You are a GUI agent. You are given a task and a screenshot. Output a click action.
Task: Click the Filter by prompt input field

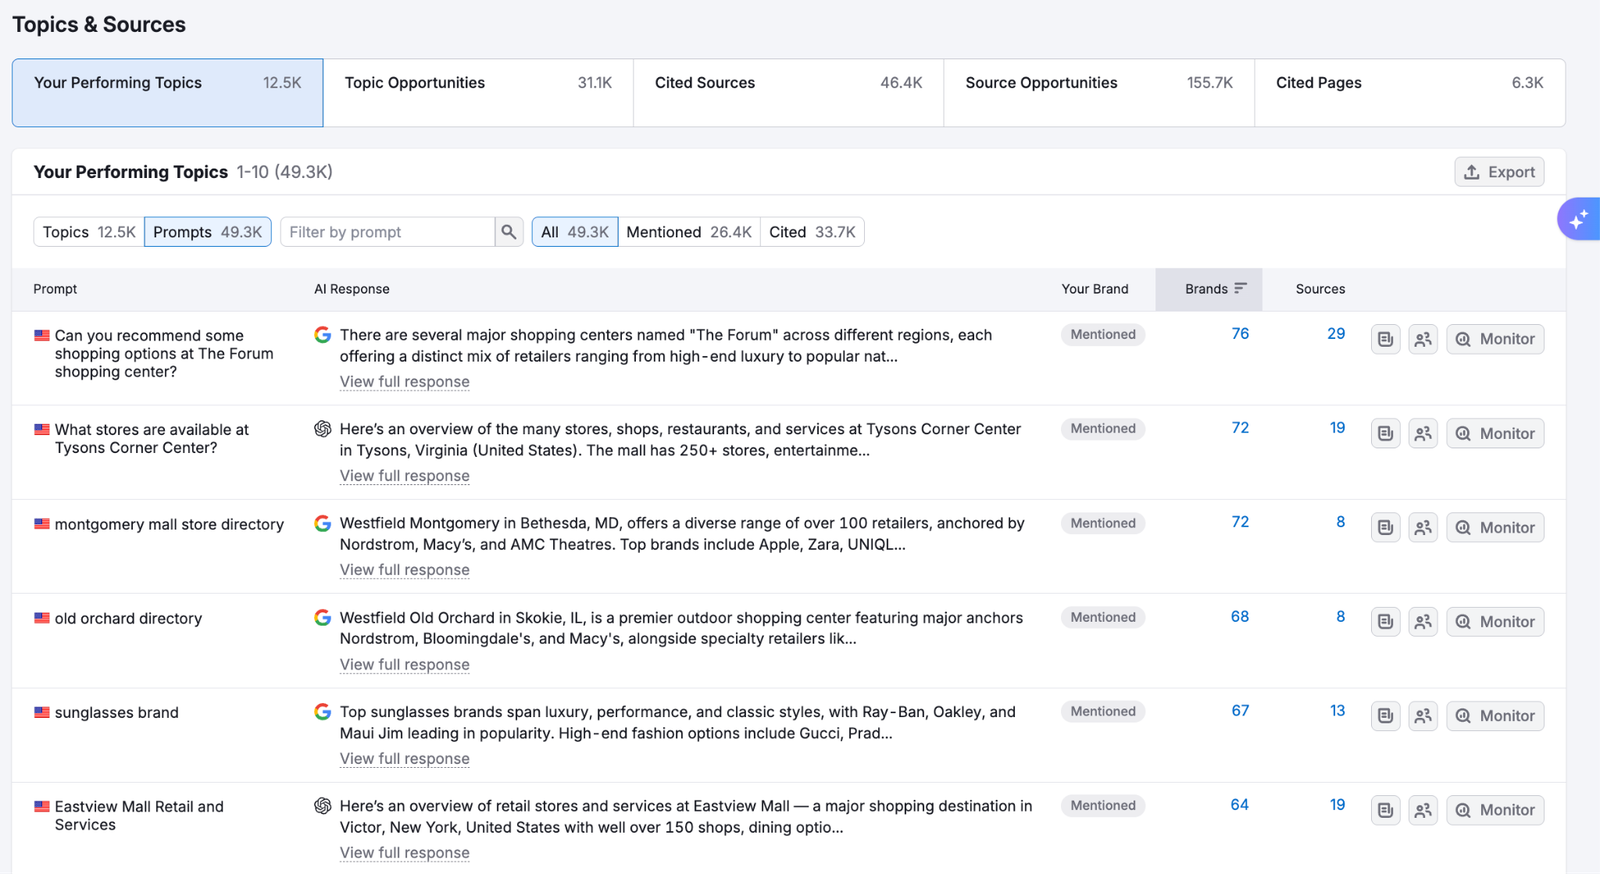(388, 232)
